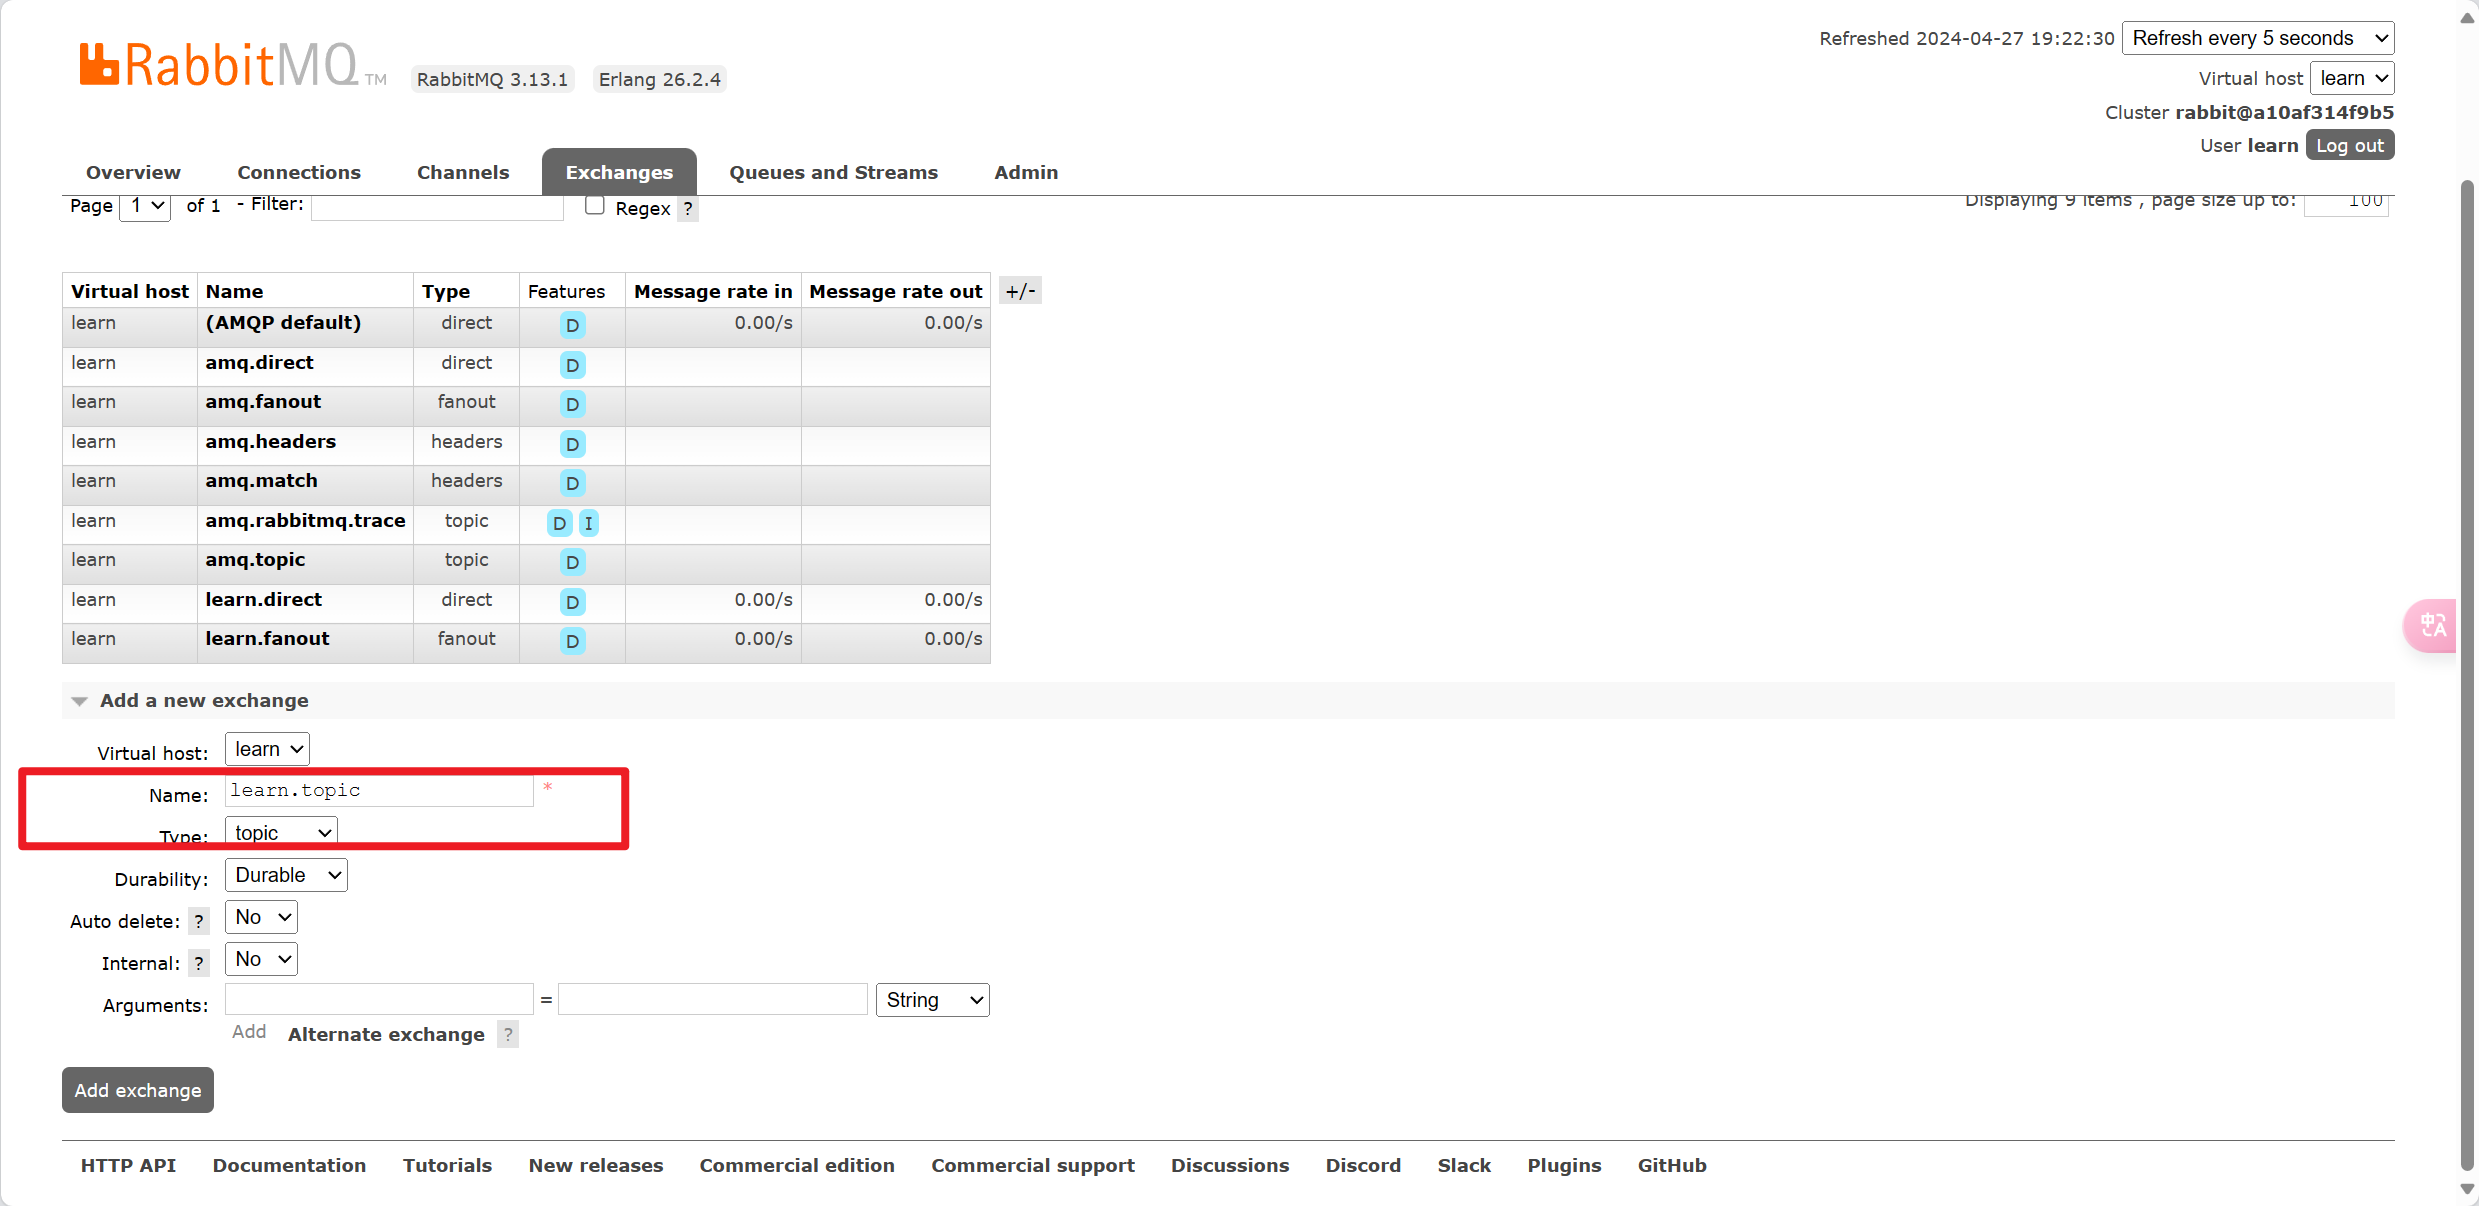Open the Durability dropdown

point(286,875)
